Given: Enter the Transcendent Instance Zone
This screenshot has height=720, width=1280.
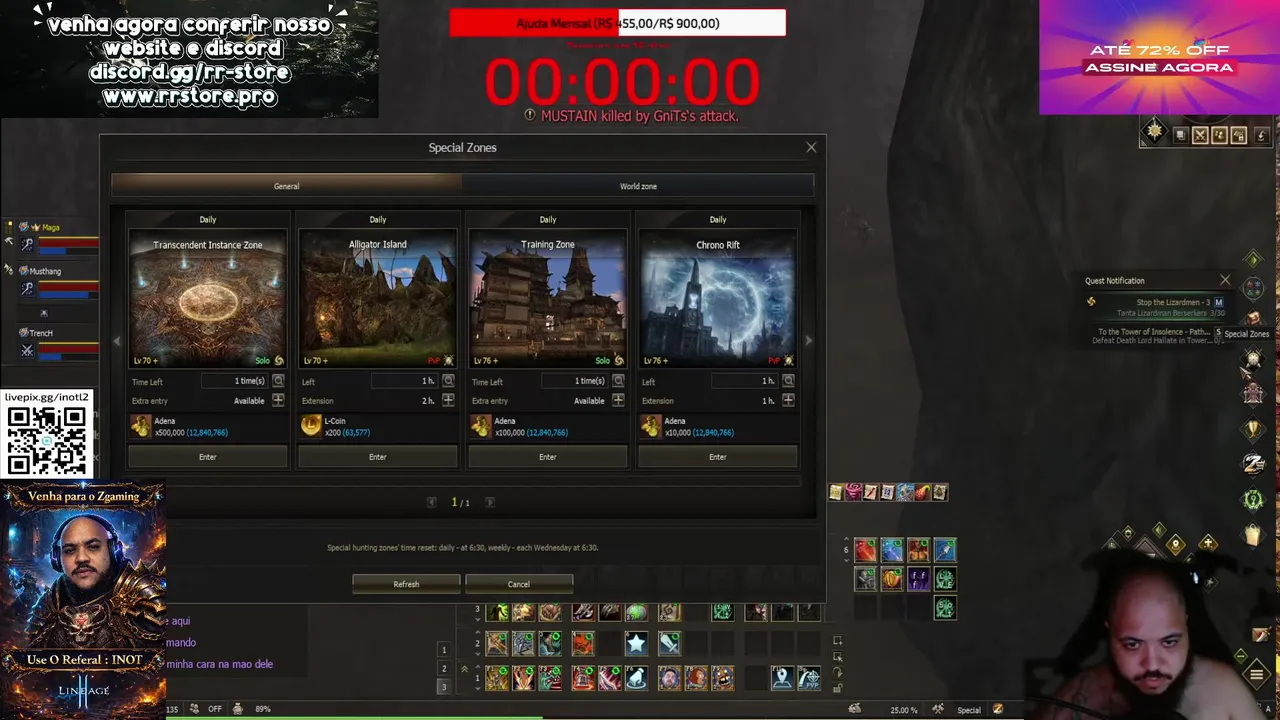Looking at the screenshot, I should [207, 457].
